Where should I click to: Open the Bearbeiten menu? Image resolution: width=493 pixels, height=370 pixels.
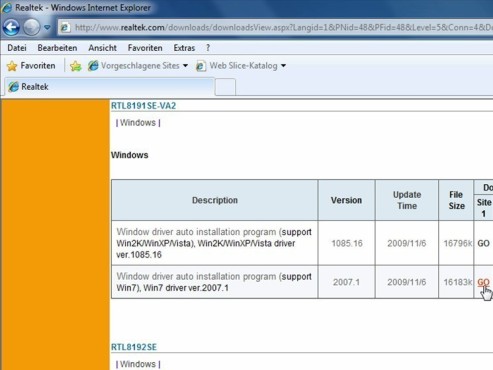[57, 48]
